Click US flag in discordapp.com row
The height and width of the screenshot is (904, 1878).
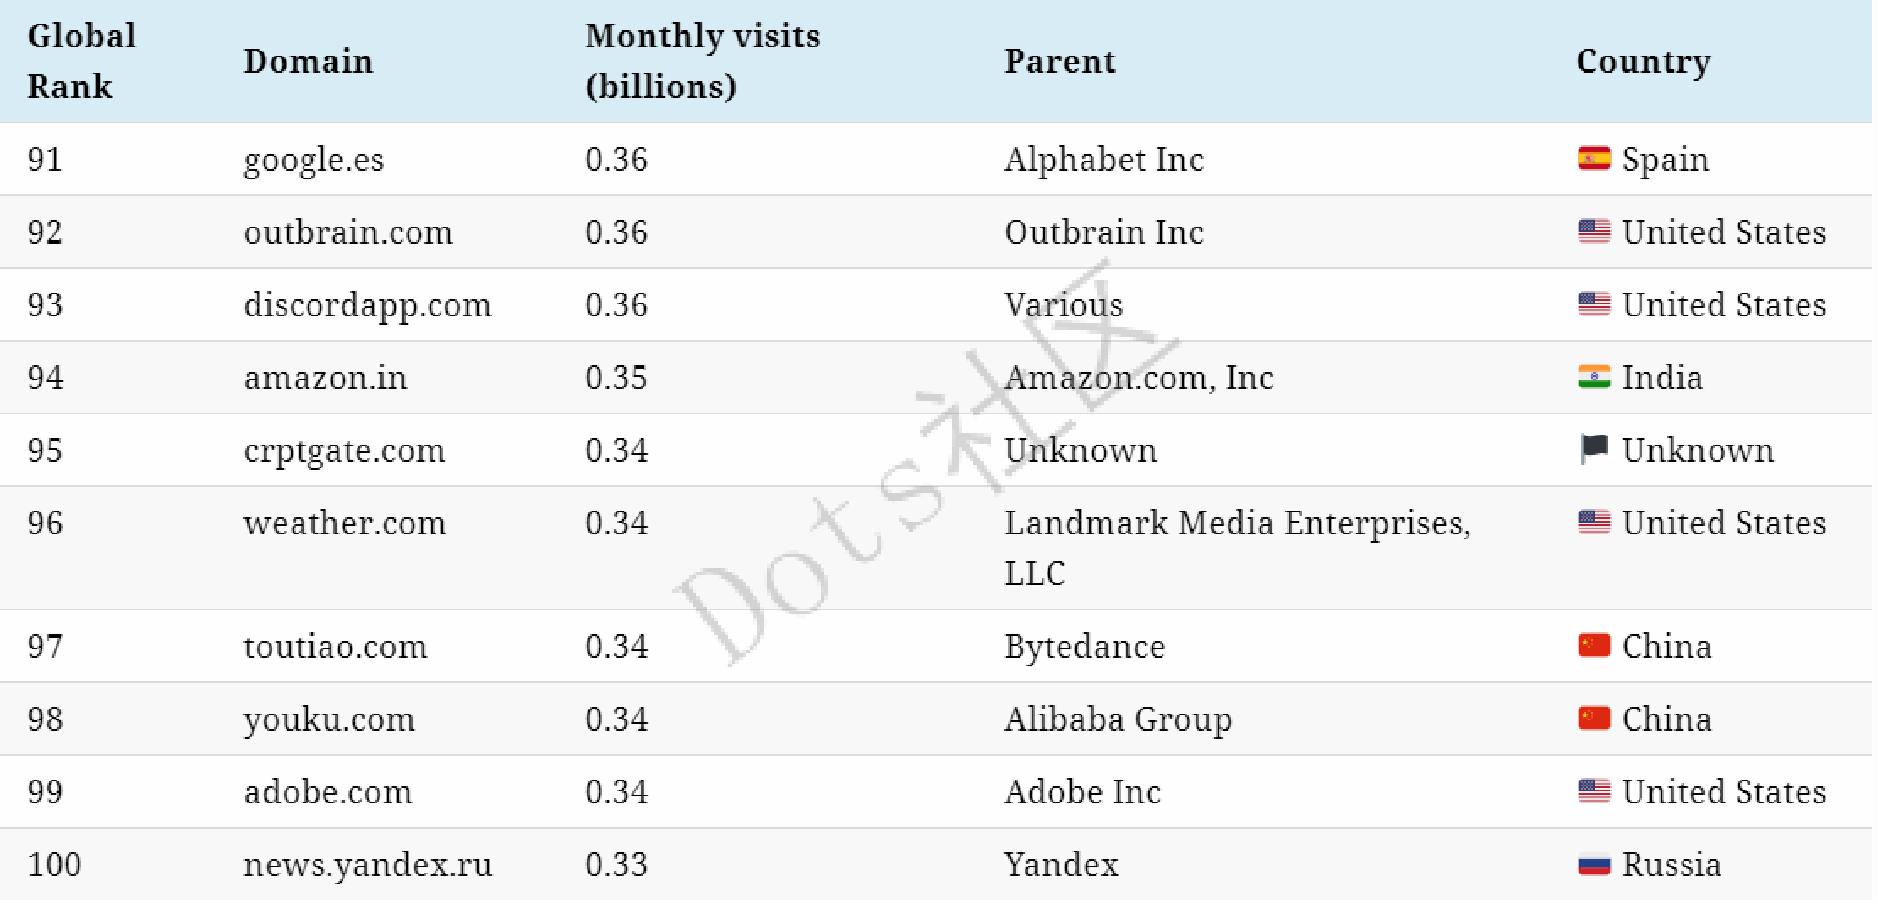pos(1594,304)
